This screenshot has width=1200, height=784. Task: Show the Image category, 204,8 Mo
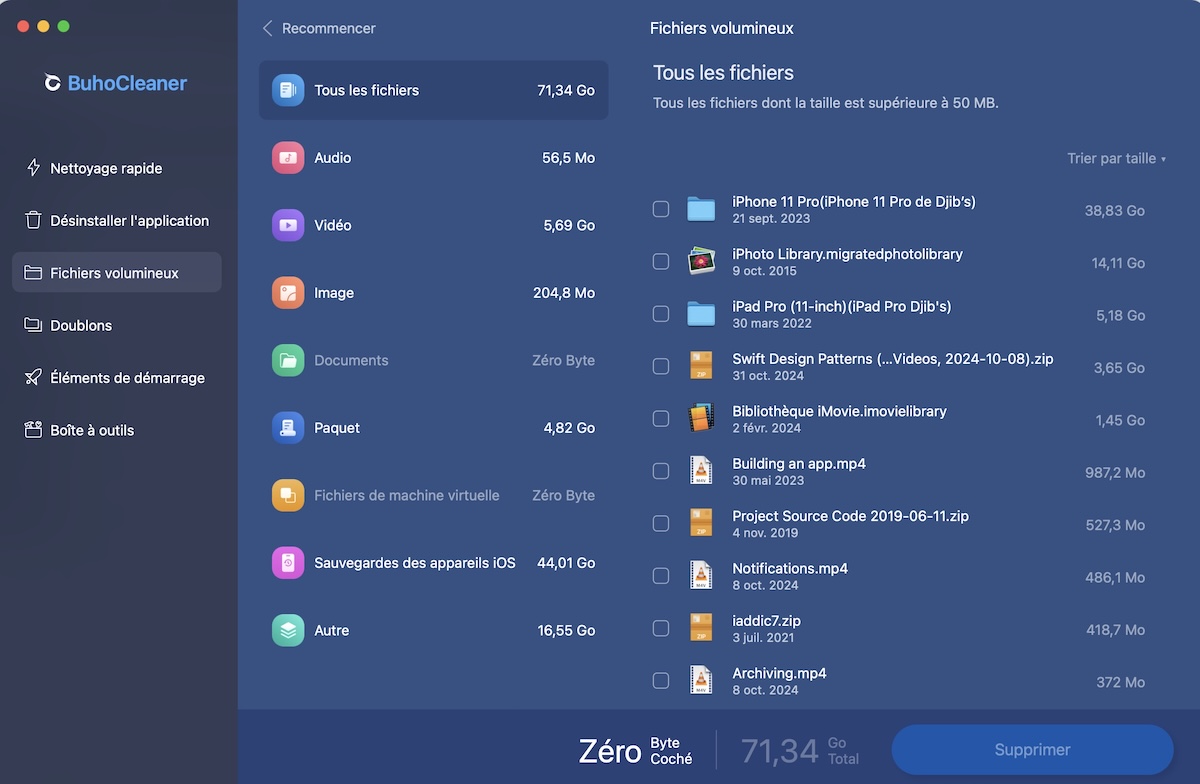coord(434,293)
